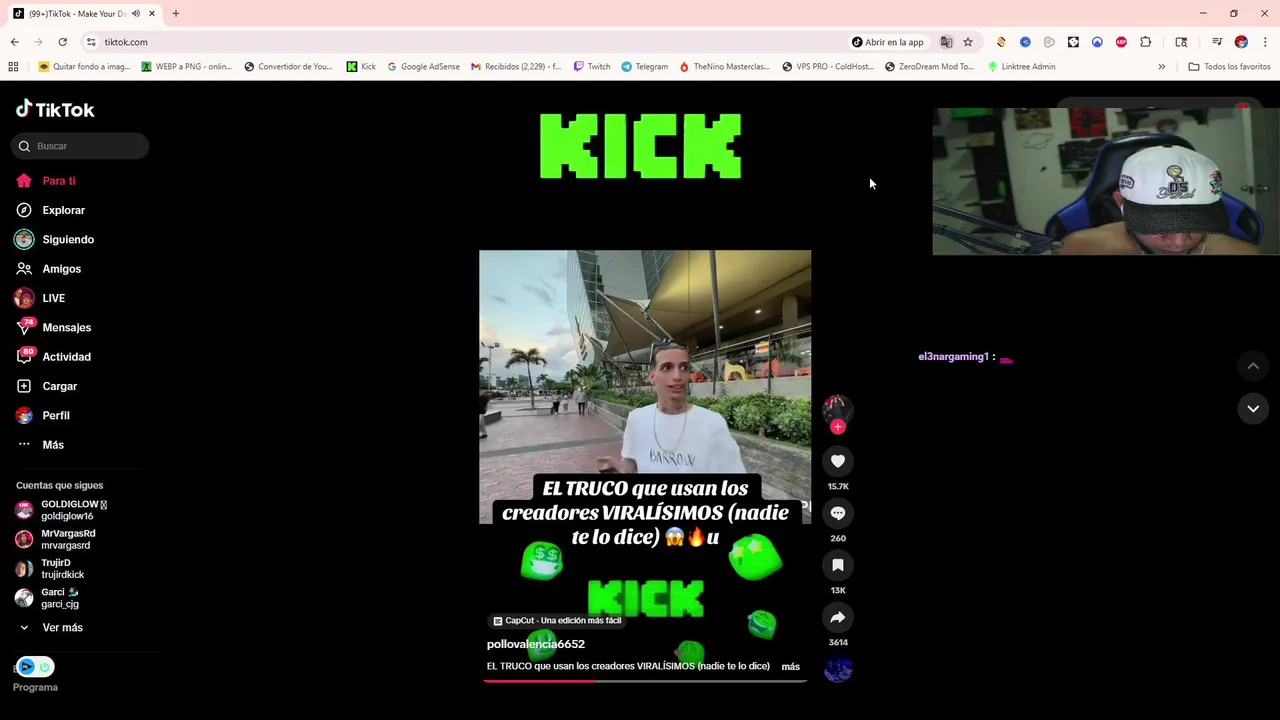The image size is (1280, 720).
Task: Reload the TikTok page
Action: pos(62,42)
